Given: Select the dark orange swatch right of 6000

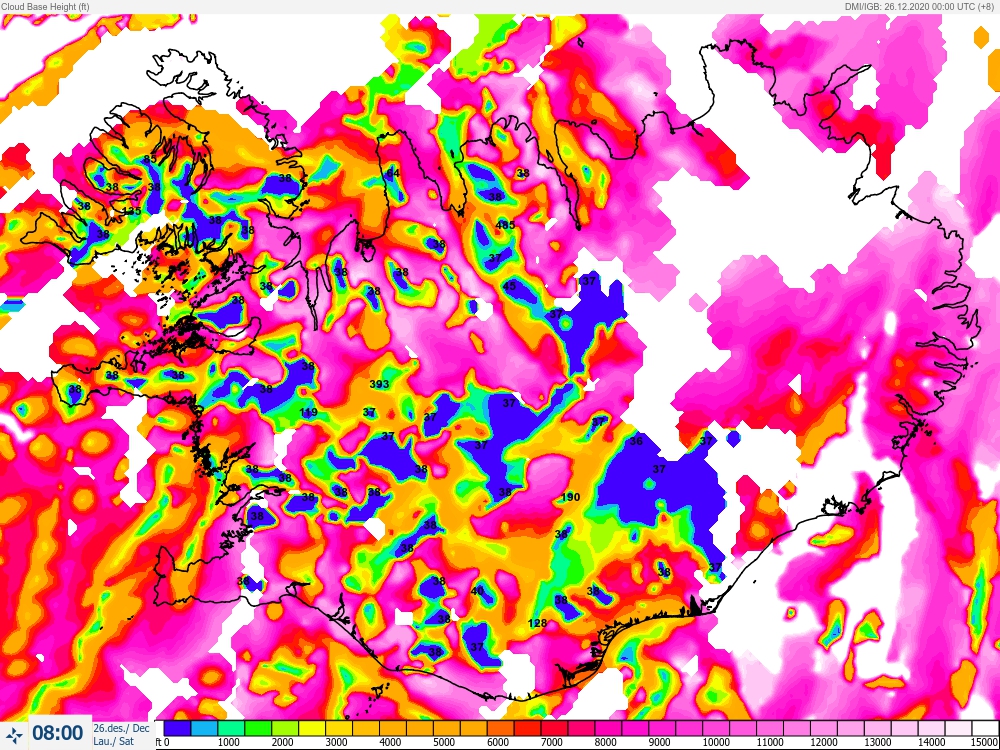Looking at the screenshot, I should pos(501,728).
